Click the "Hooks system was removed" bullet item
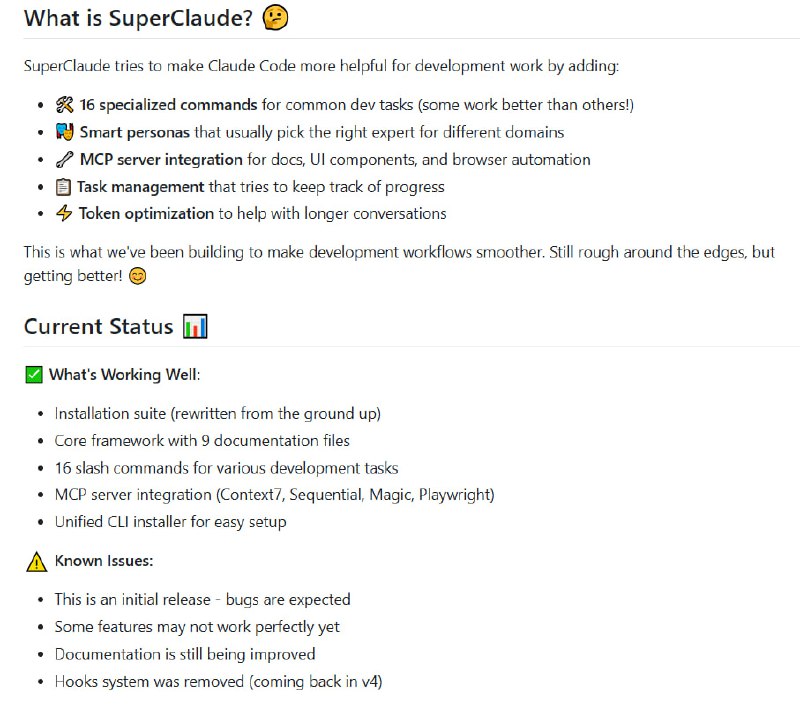 pos(218,681)
